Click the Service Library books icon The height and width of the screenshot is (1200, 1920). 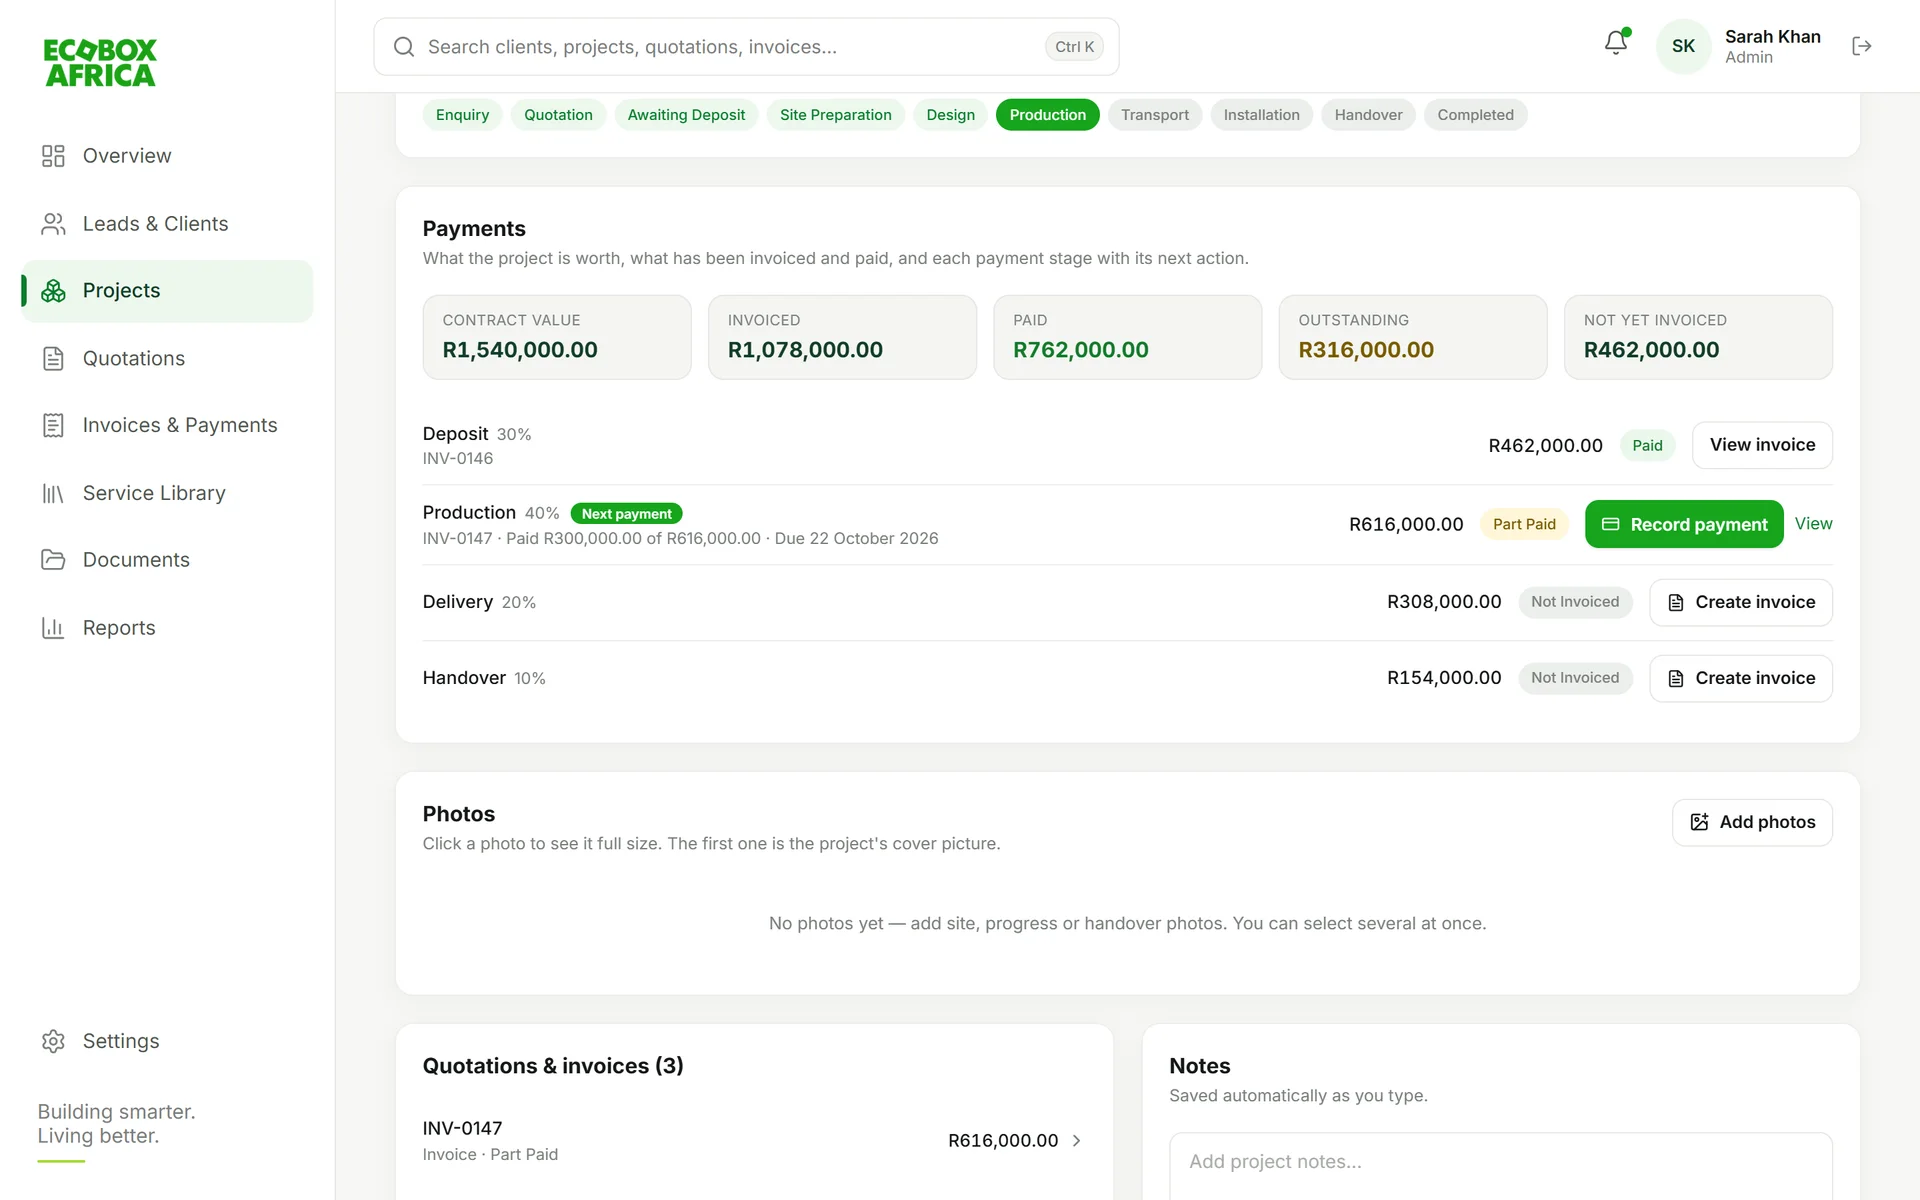coord(53,493)
